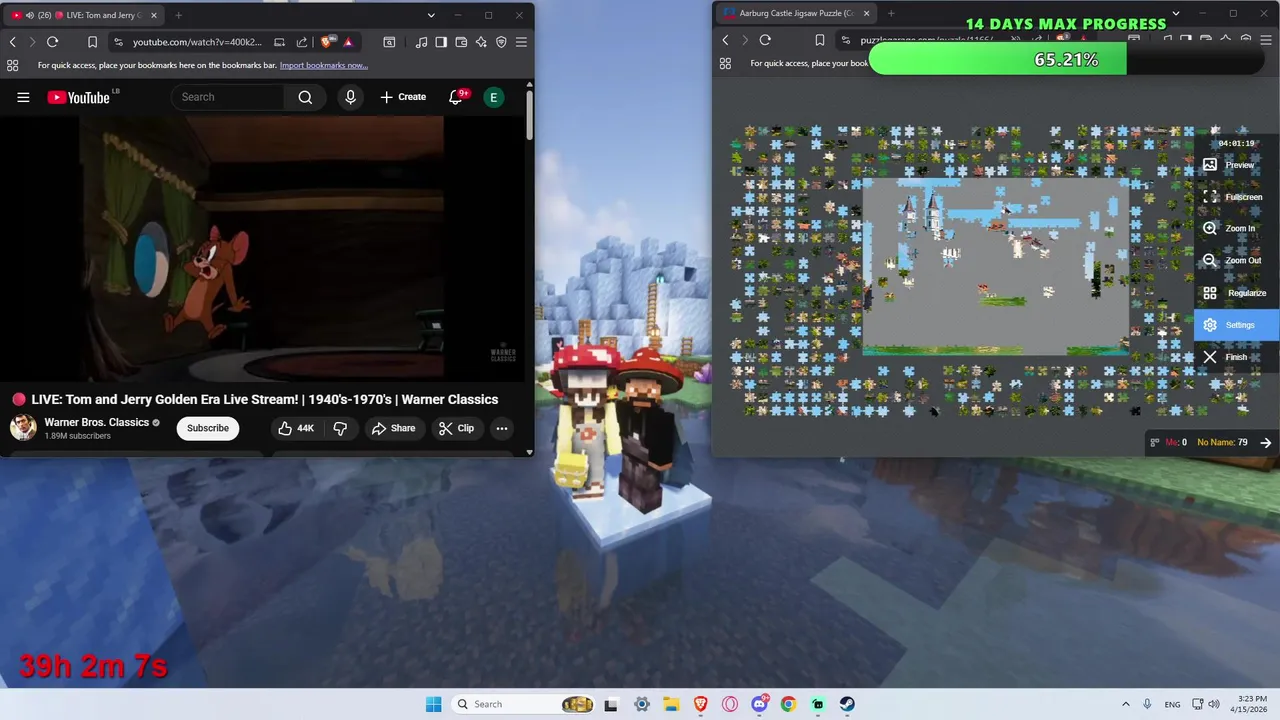Screen dimensions: 1280x720
Task: Open Brave Rewards triangle icon in YouTube window
Action: tap(348, 42)
